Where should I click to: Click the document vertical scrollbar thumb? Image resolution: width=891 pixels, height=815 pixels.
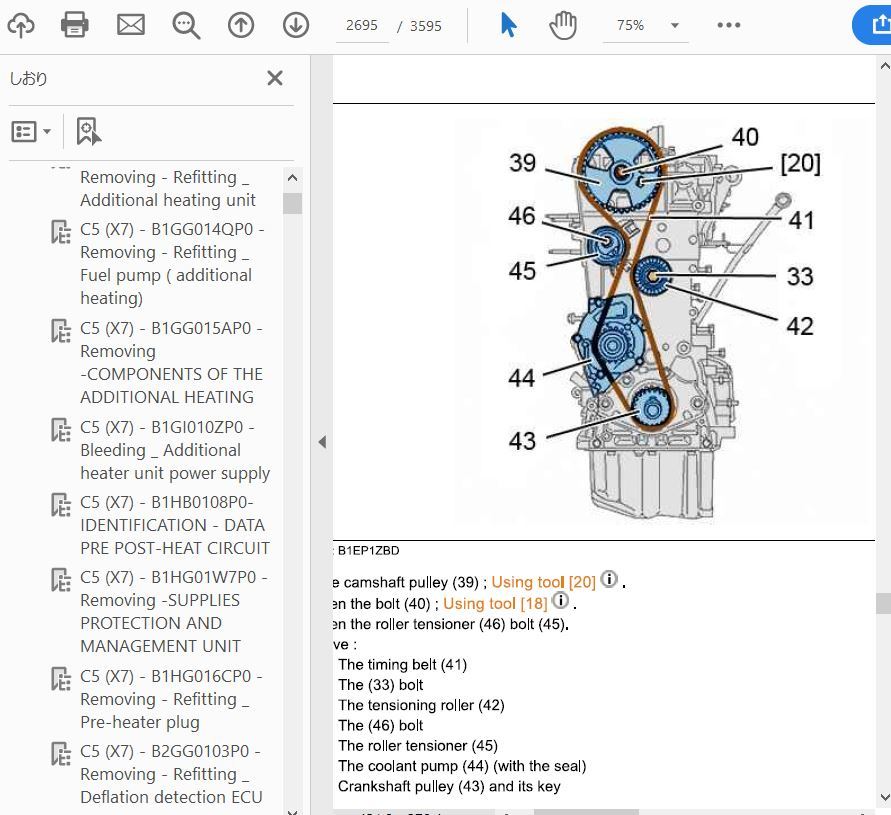(x=884, y=604)
